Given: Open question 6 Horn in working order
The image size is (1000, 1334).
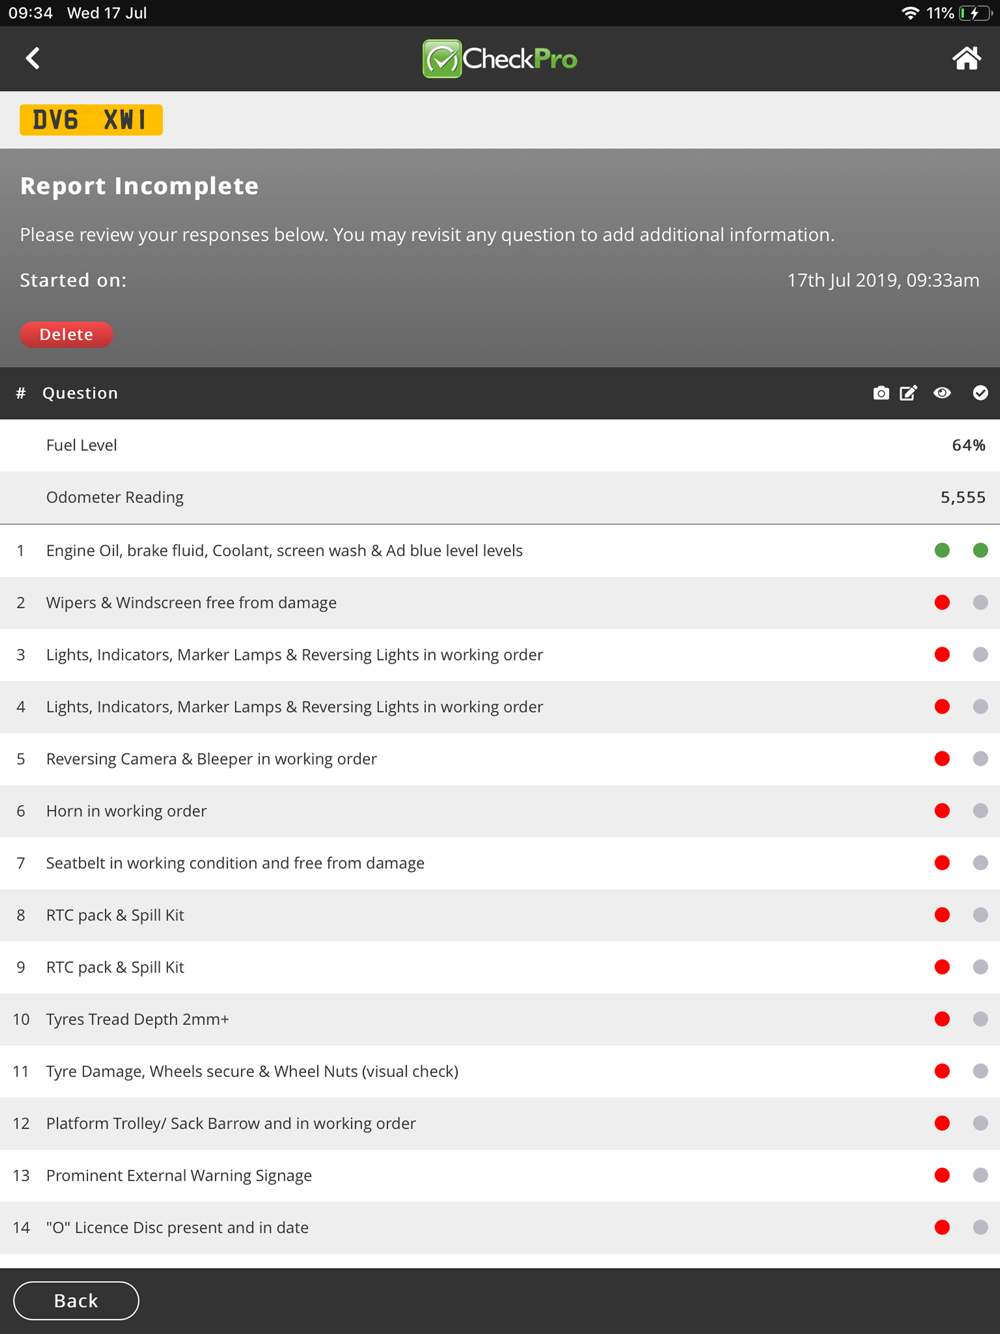Looking at the screenshot, I should click(x=500, y=810).
